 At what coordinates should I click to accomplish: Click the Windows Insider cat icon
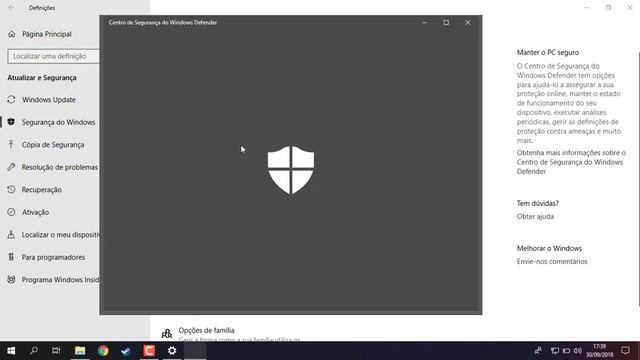(x=11, y=280)
